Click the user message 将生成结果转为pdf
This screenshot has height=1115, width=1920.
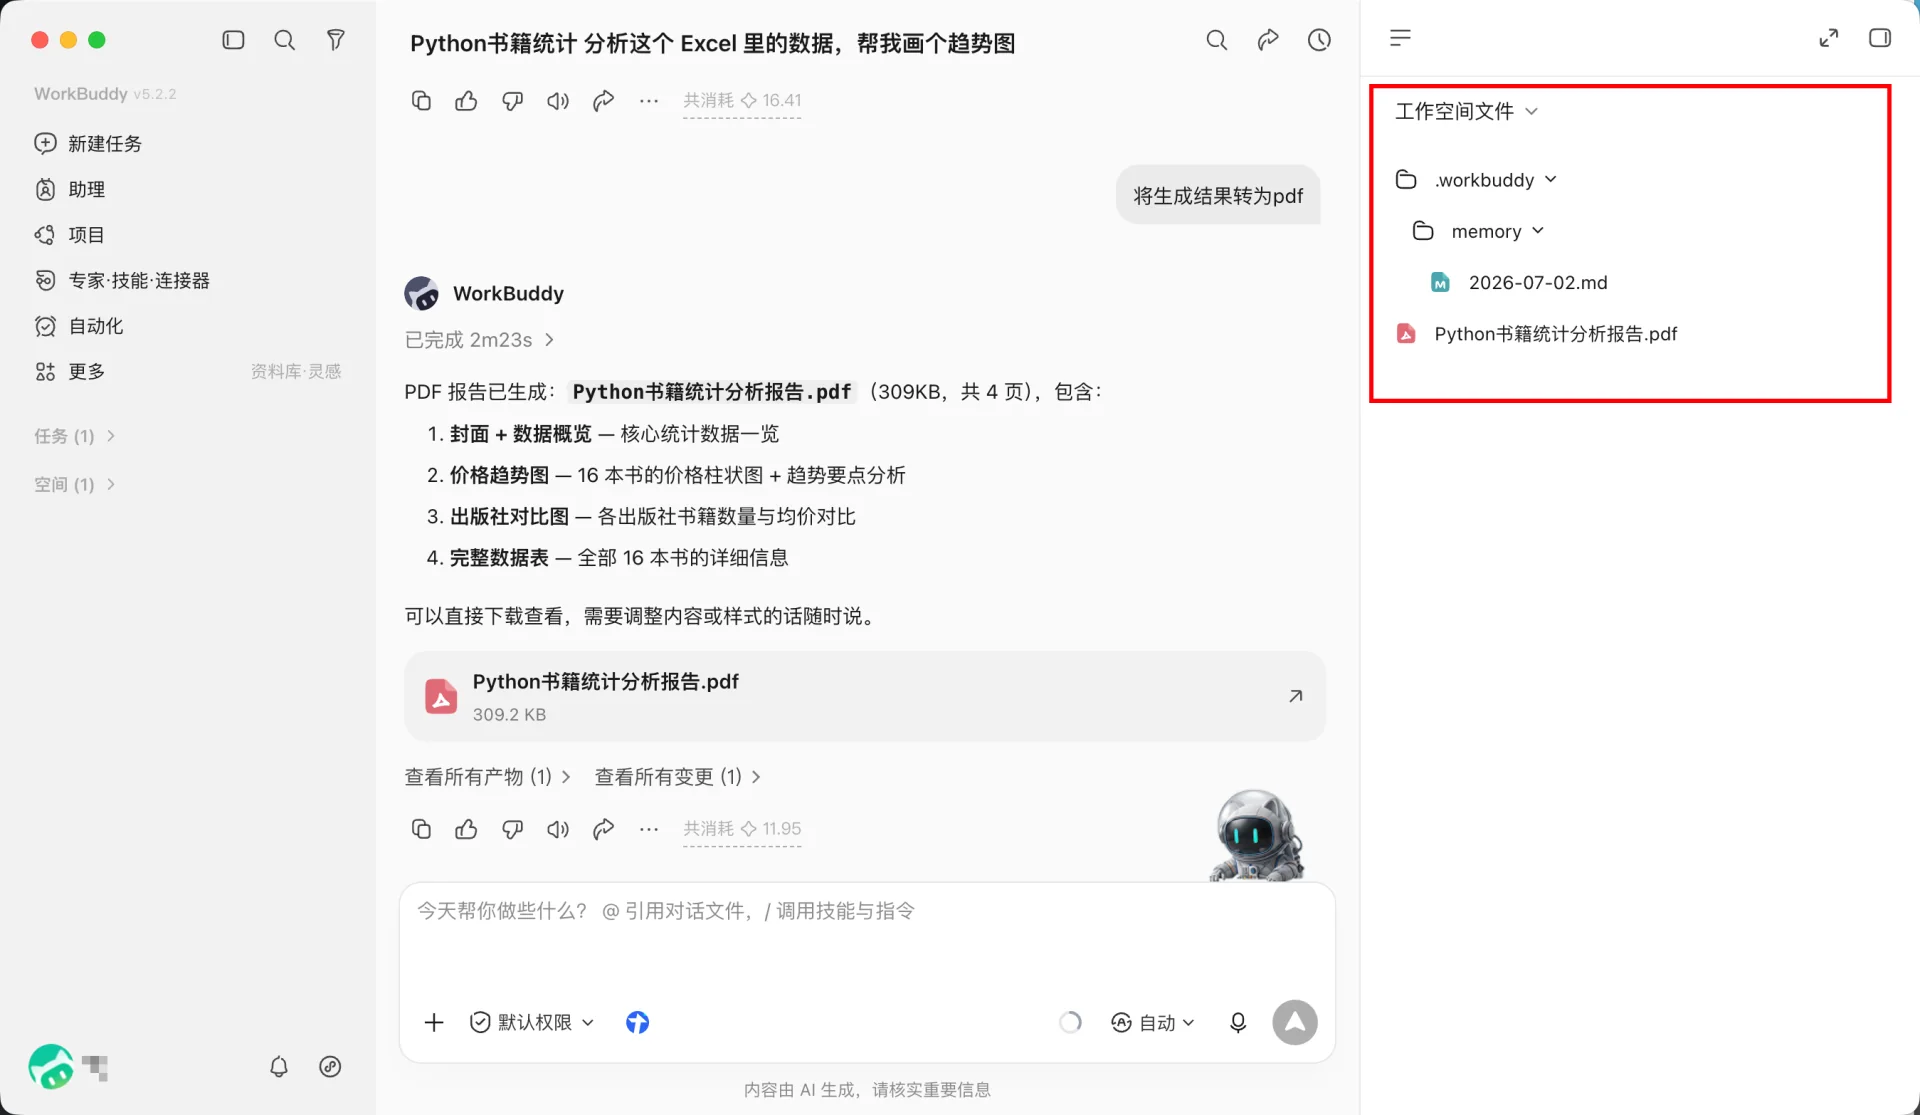pyautogui.click(x=1218, y=196)
